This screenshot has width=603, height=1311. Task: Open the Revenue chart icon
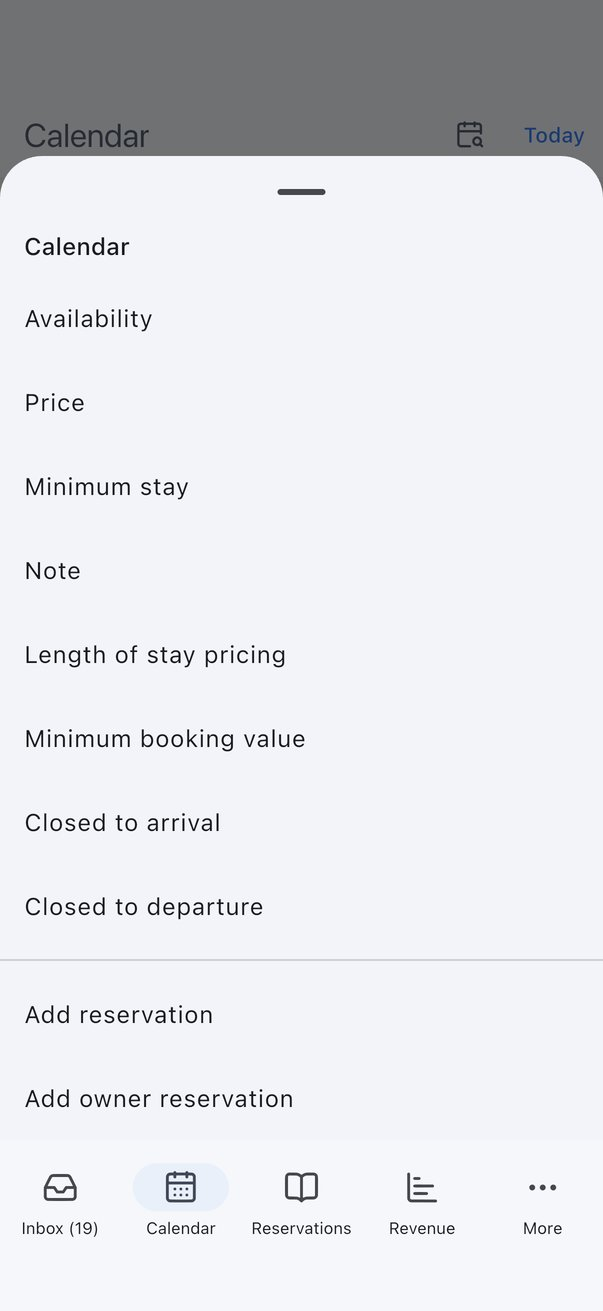(422, 1187)
